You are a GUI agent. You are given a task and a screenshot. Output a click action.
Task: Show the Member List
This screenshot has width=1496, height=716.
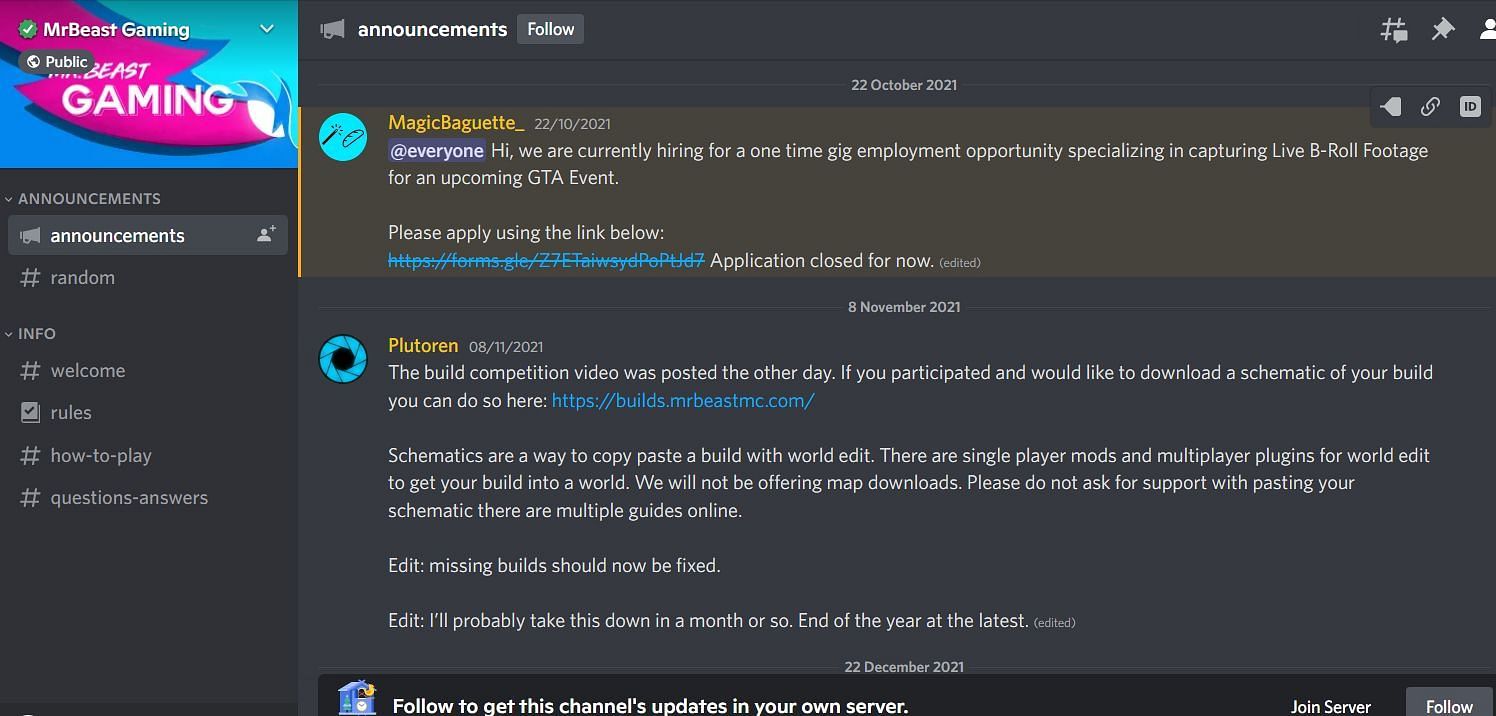(1487, 29)
